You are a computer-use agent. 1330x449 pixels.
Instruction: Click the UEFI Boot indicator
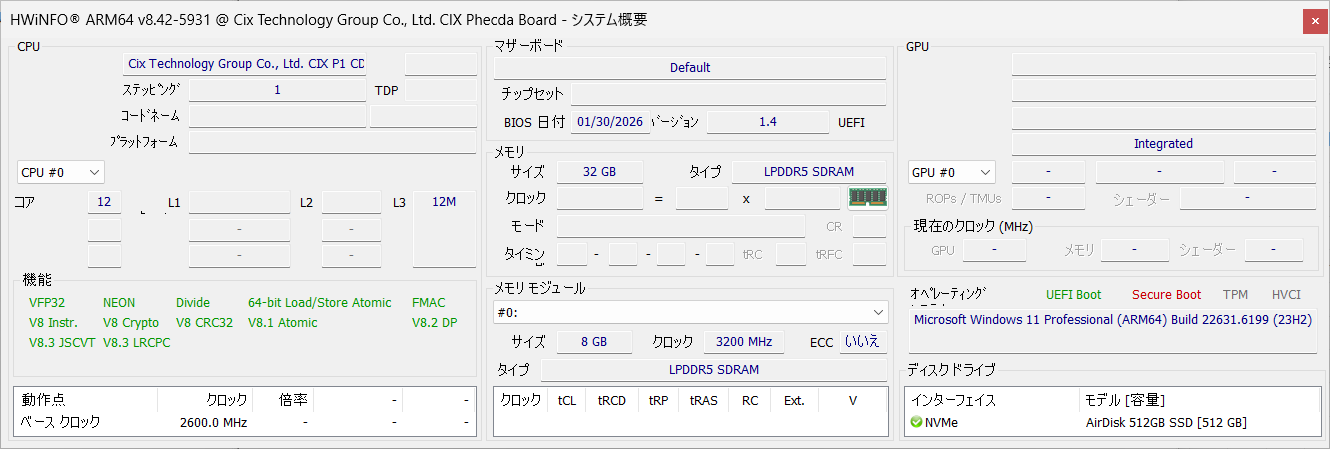pos(1073,295)
